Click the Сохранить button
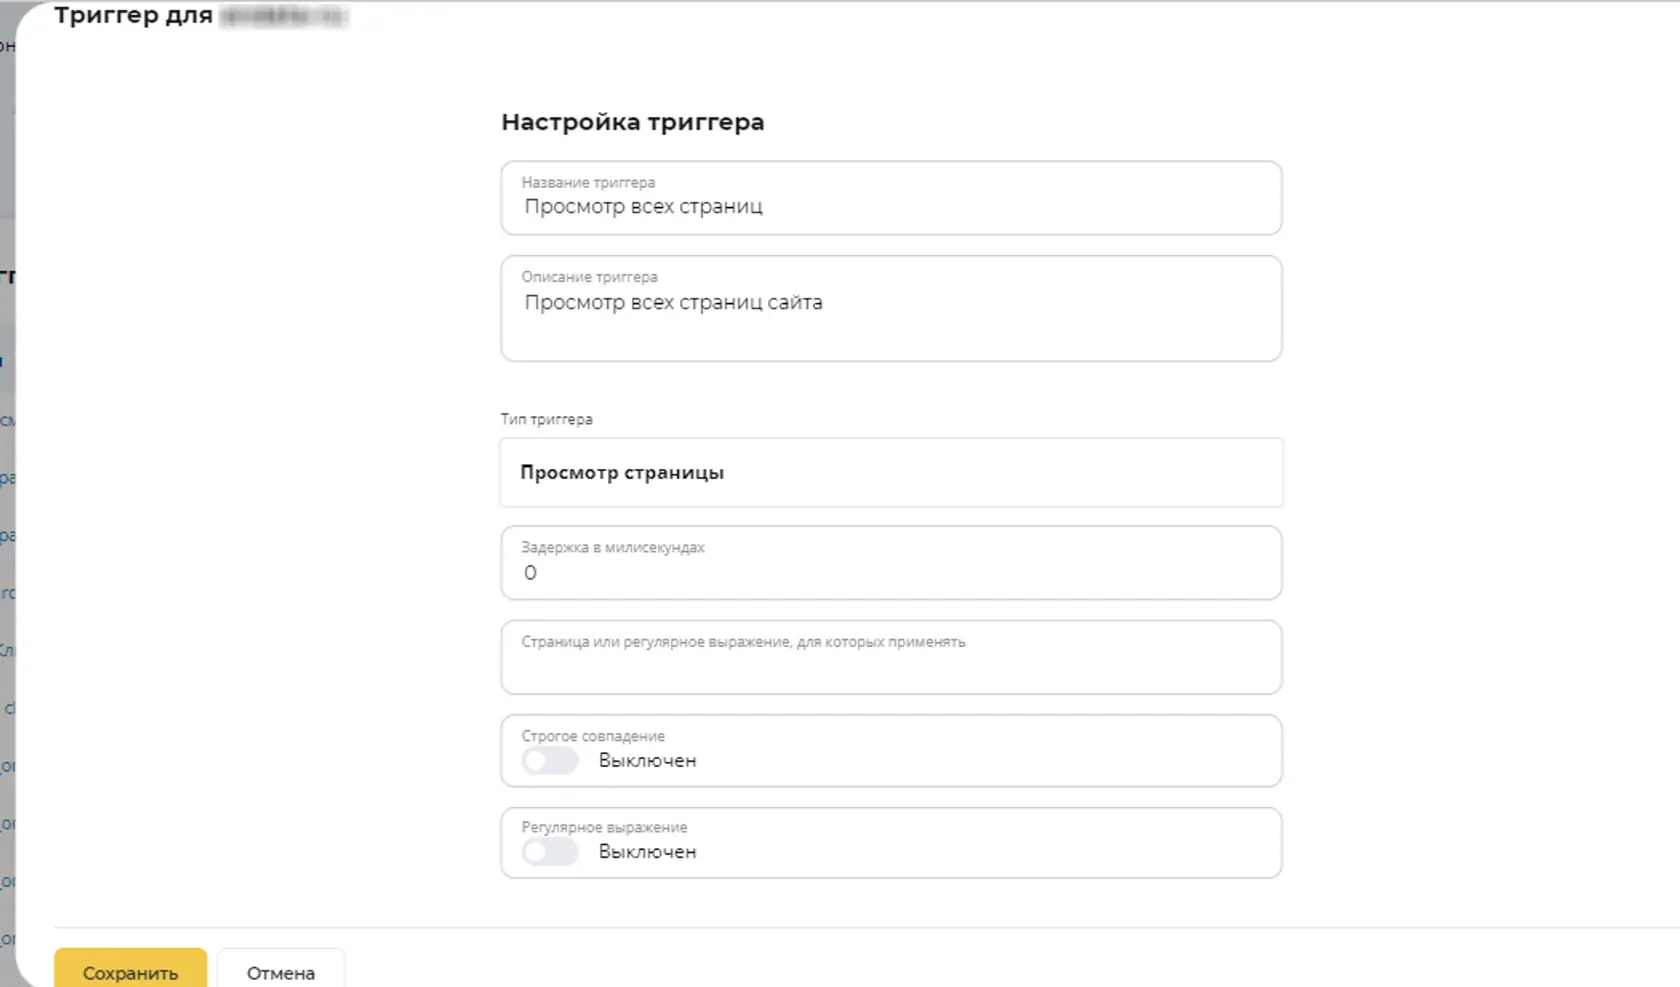 [x=130, y=970]
